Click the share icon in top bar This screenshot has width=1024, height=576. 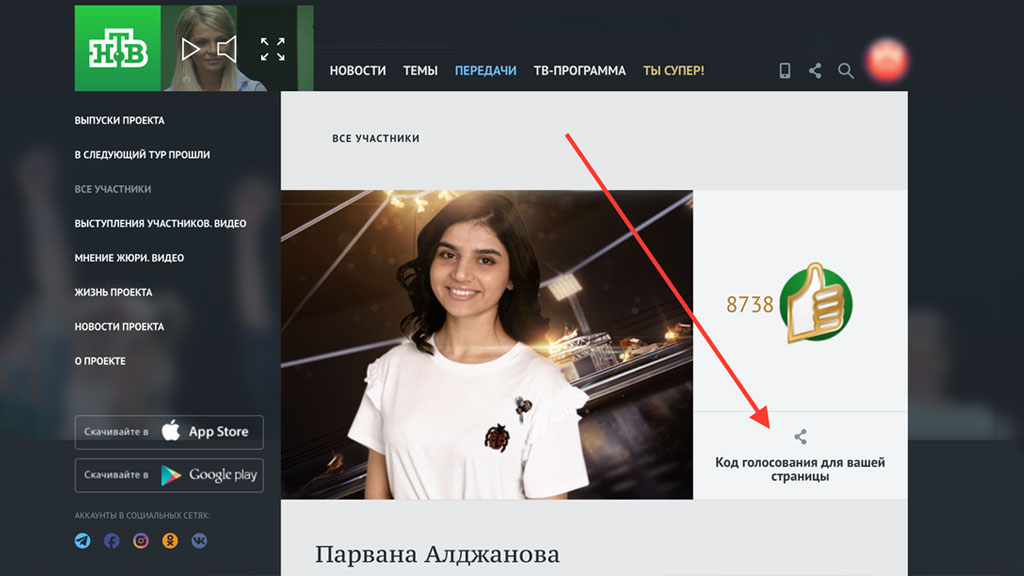(x=815, y=71)
